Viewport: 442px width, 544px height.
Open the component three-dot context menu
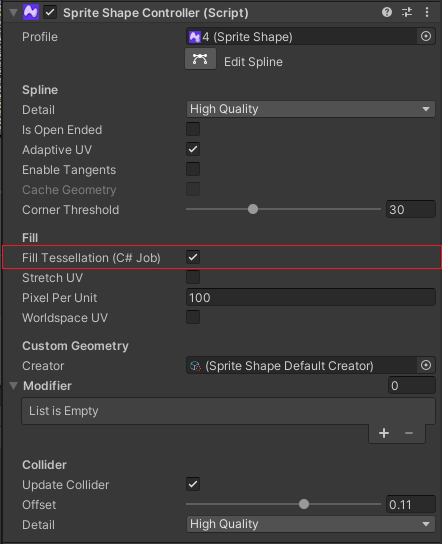tap(427, 12)
